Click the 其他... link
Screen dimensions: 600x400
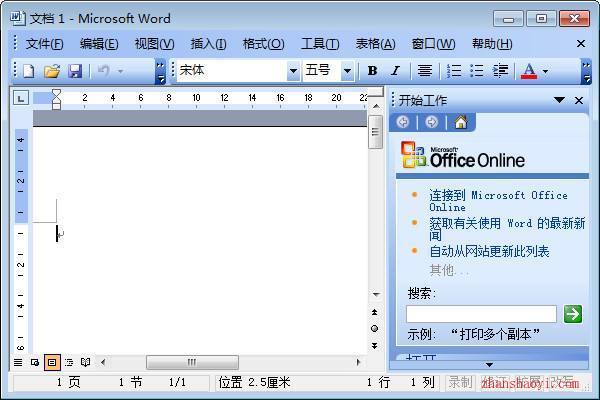pos(448,271)
